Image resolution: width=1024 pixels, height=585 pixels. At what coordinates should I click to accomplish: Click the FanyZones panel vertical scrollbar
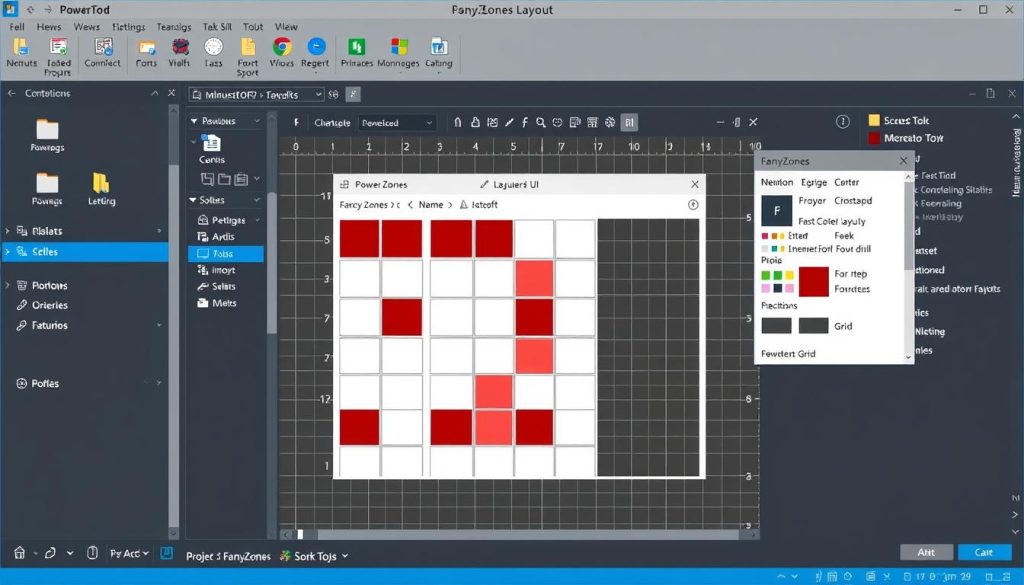[908, 267]
